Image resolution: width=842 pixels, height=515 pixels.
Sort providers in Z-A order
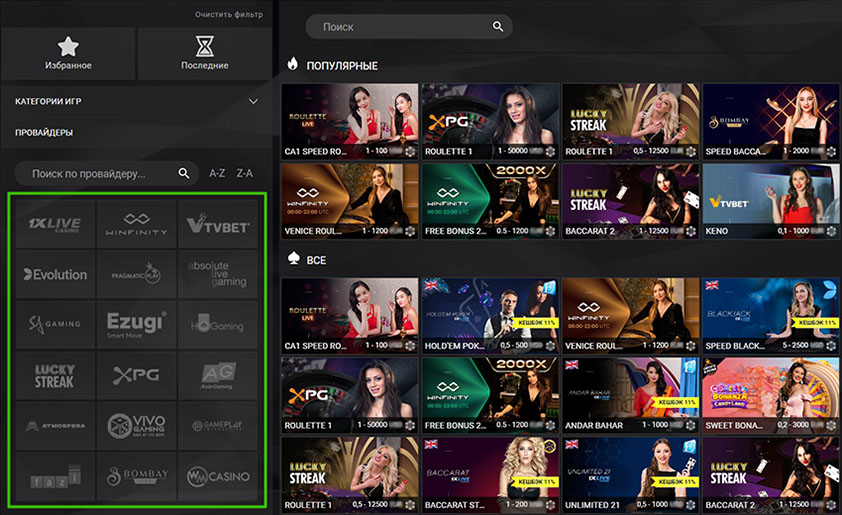click(244, 174)
